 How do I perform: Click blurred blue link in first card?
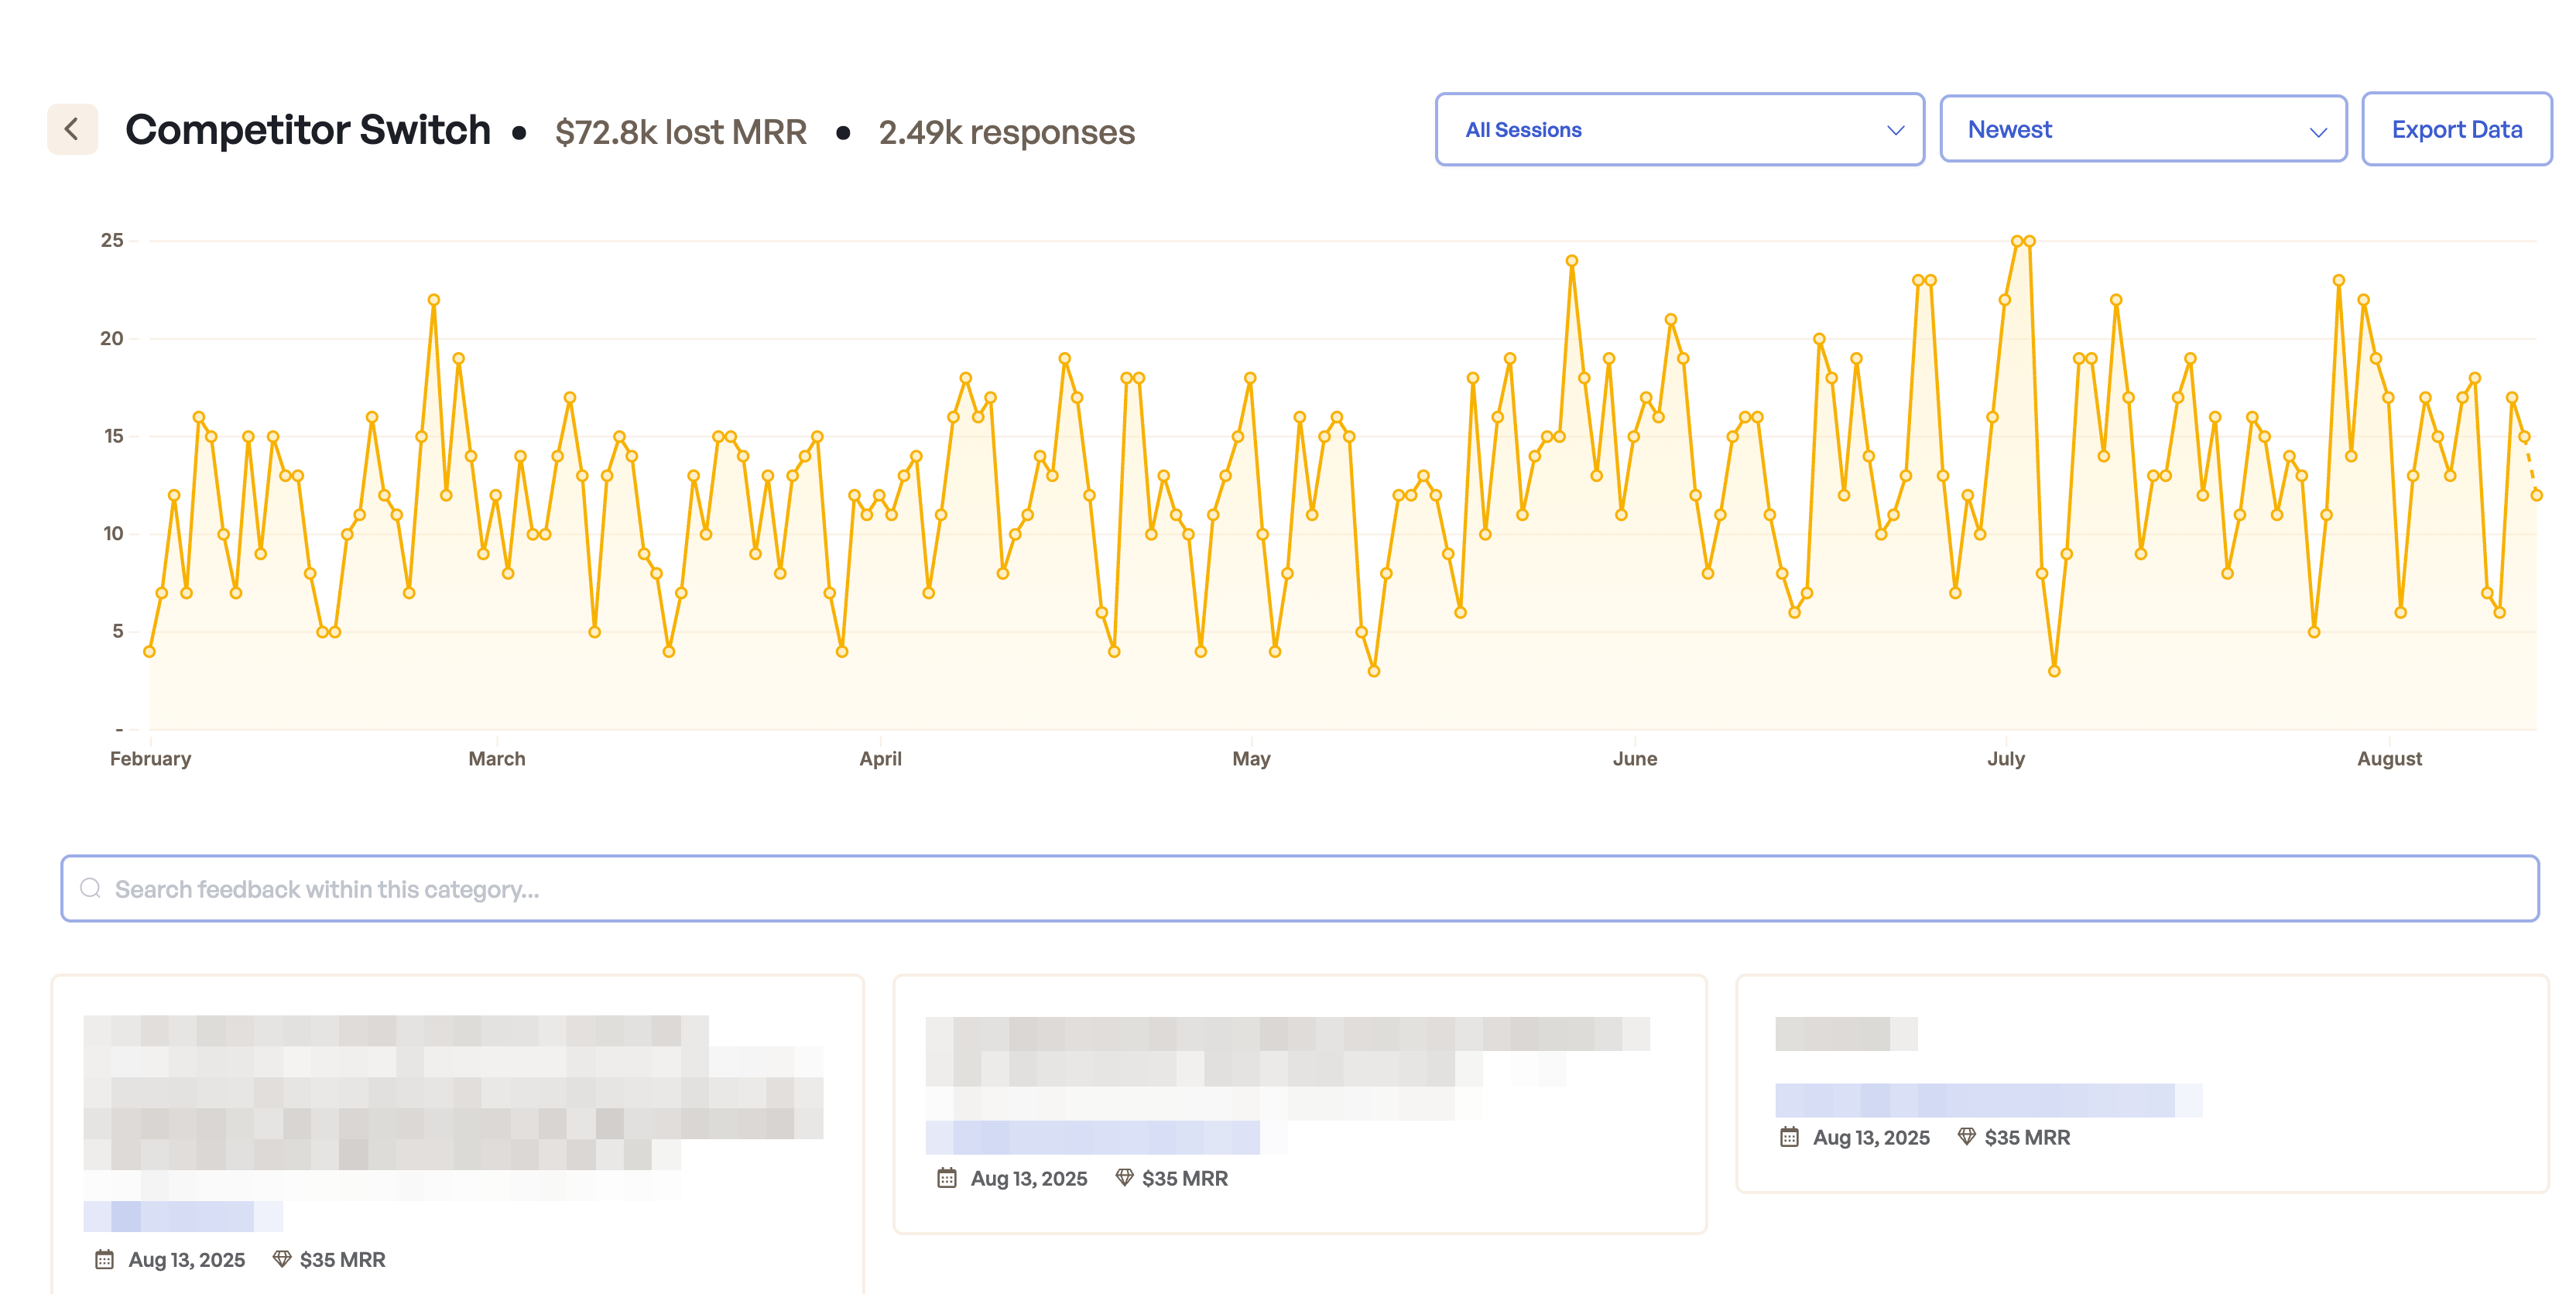(x=183, y=1216)
